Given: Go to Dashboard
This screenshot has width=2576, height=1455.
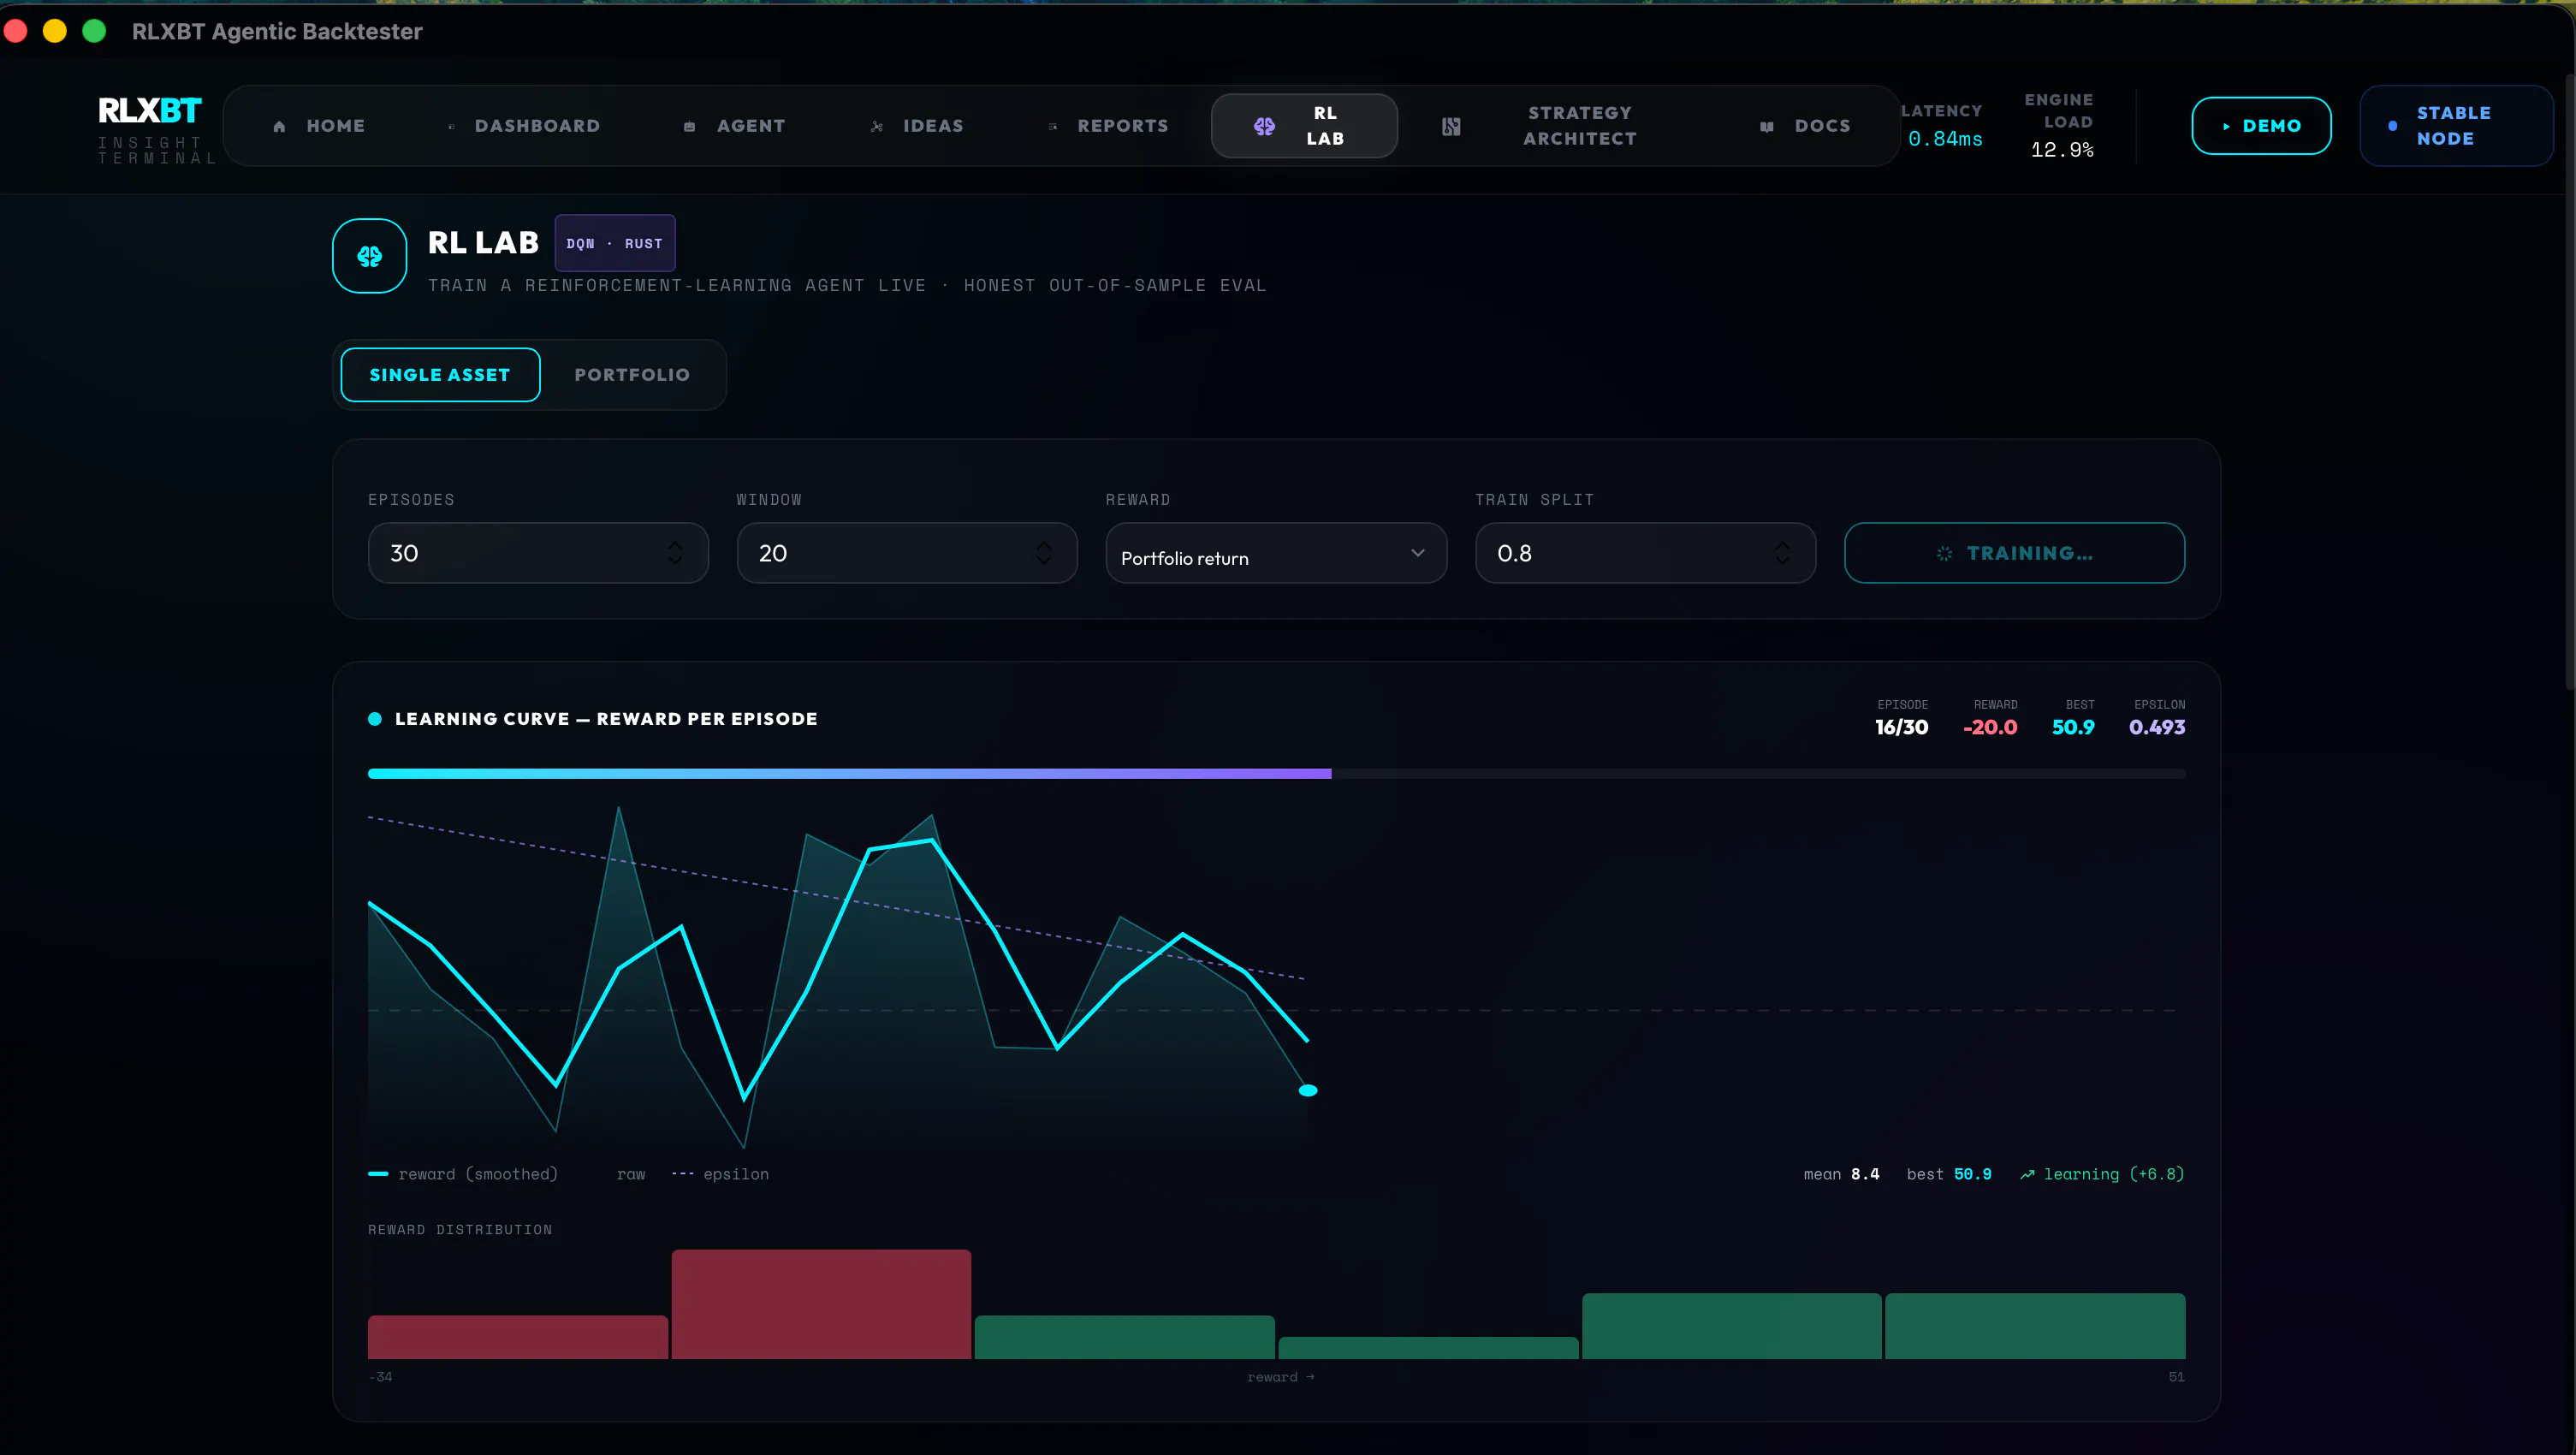Looking at the screenshot, I should [524, 126].
